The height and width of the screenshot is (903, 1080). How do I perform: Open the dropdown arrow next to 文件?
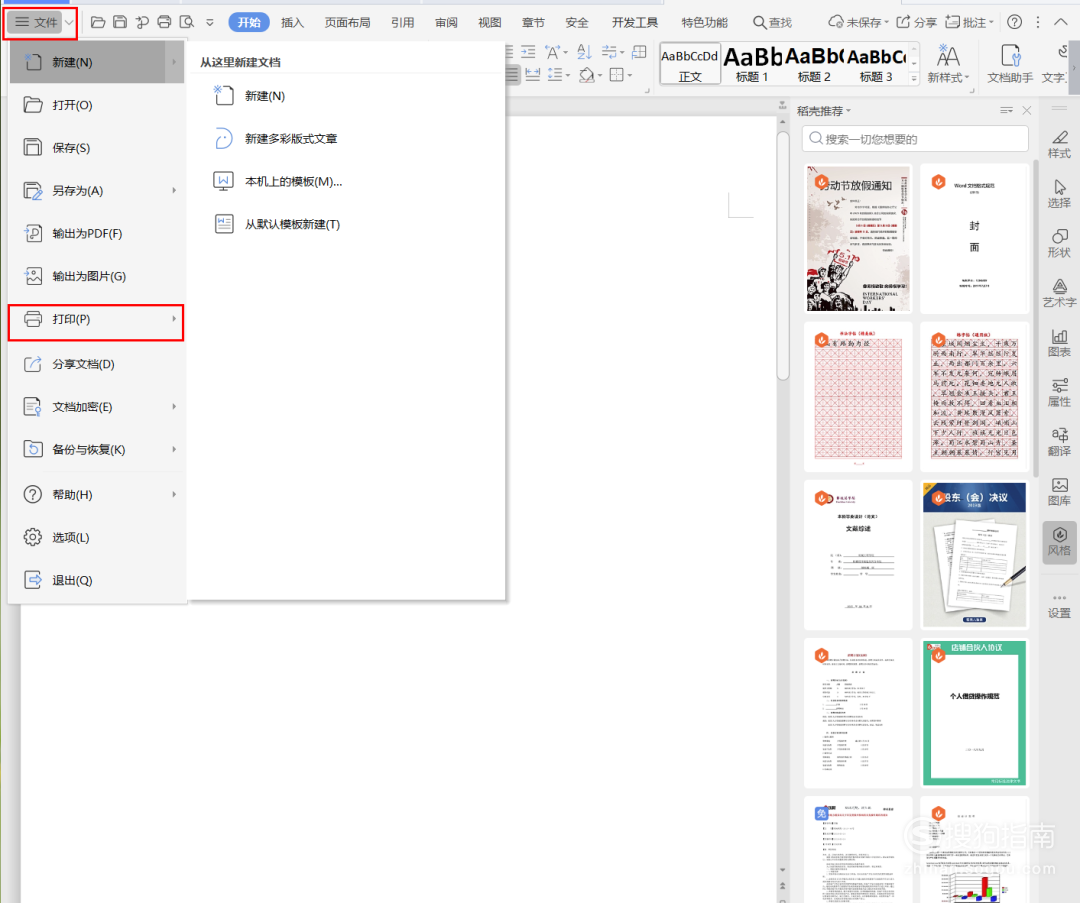69,22
